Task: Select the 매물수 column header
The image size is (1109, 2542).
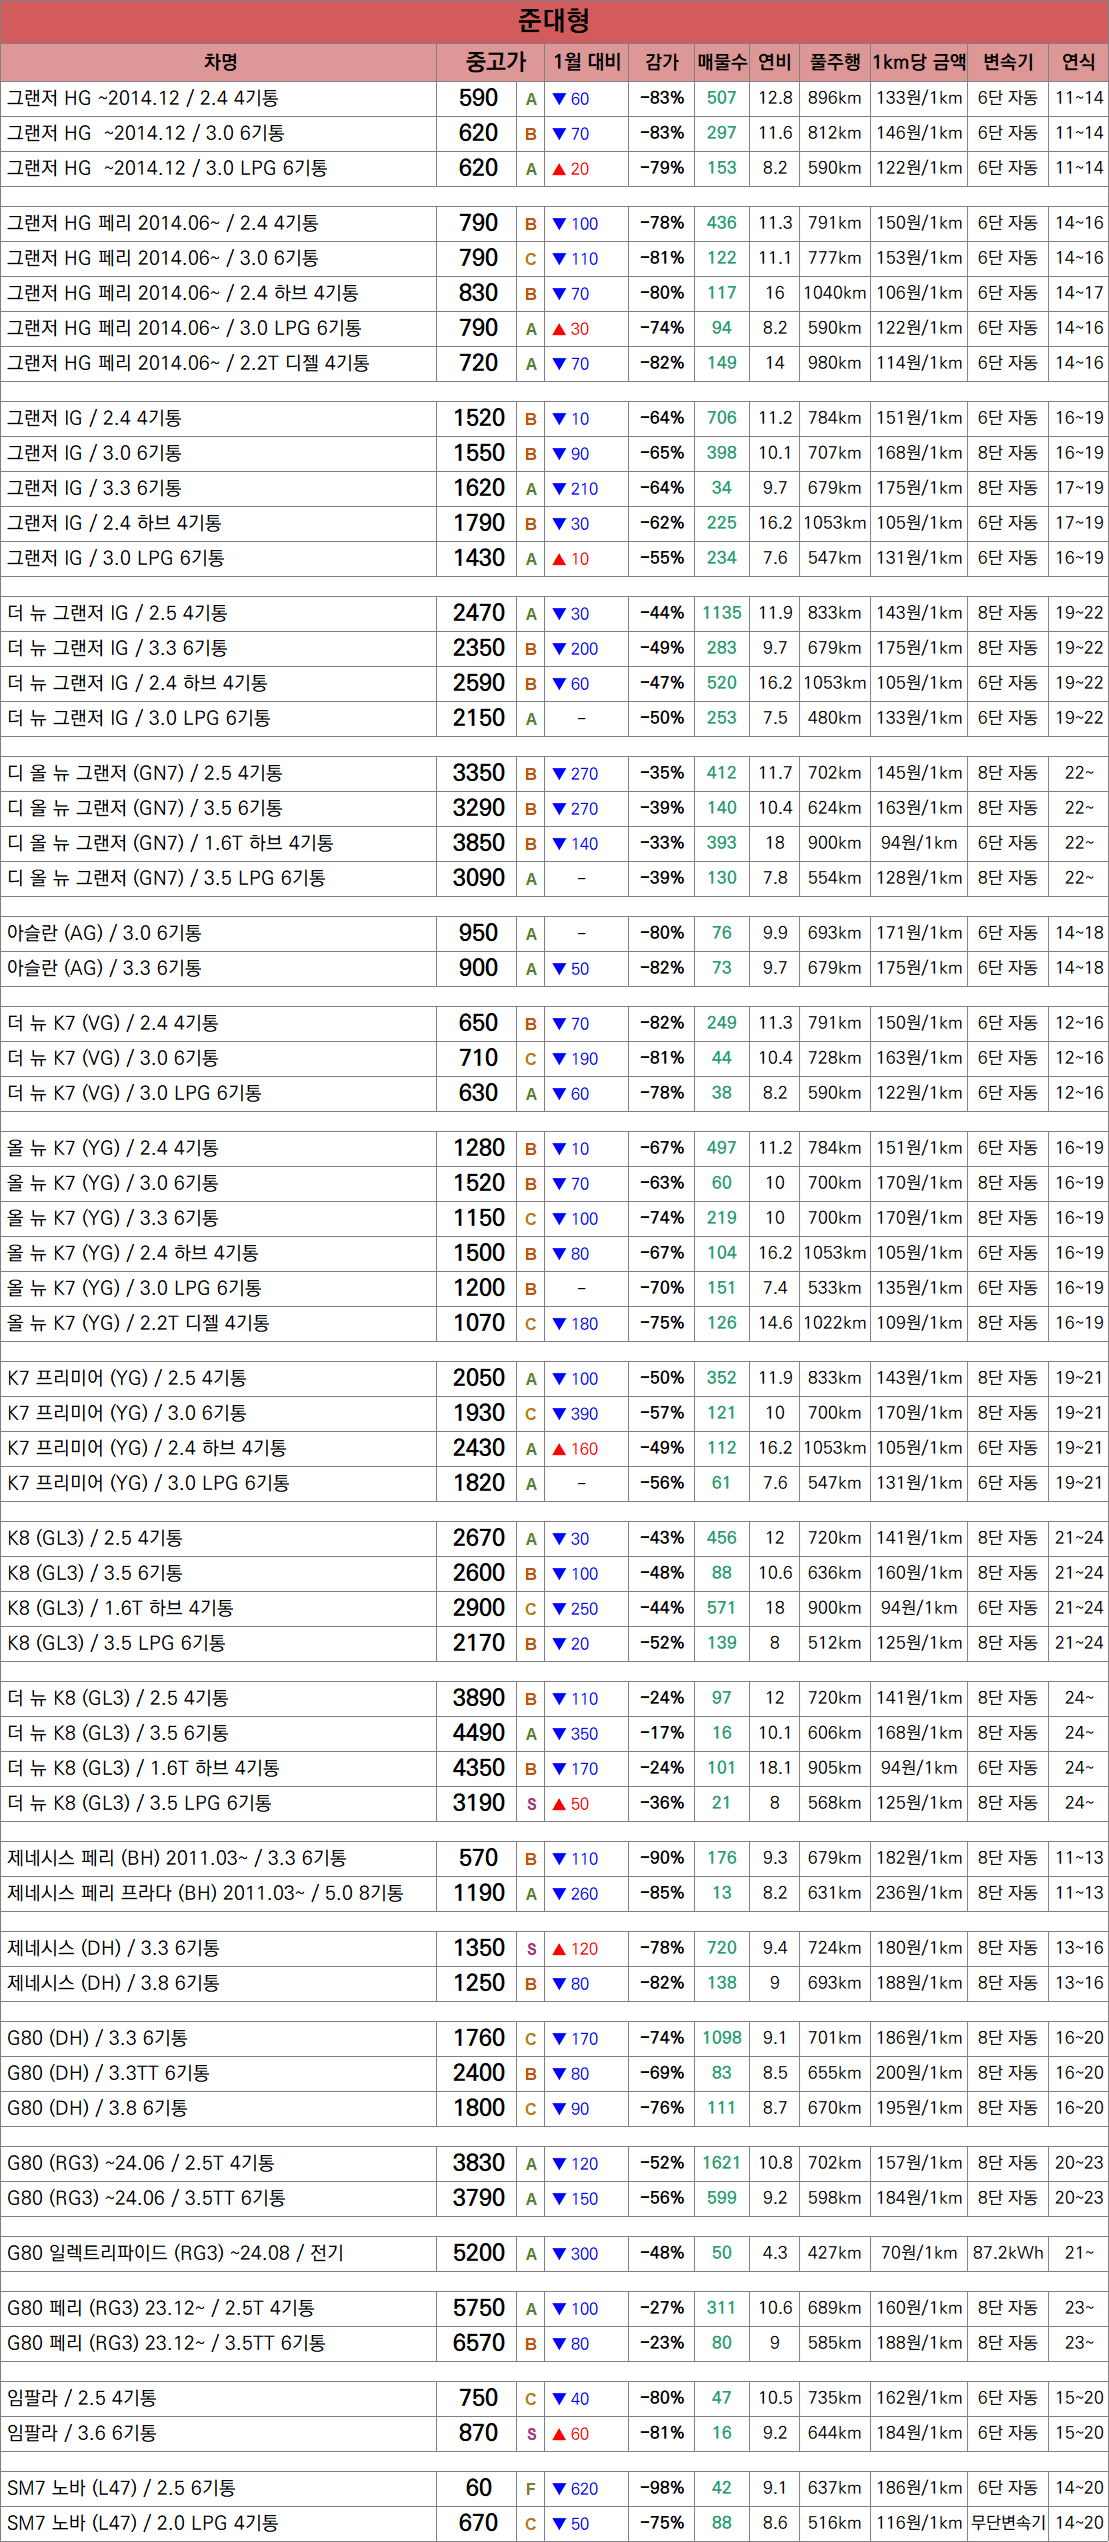Action: click(721, 62)
